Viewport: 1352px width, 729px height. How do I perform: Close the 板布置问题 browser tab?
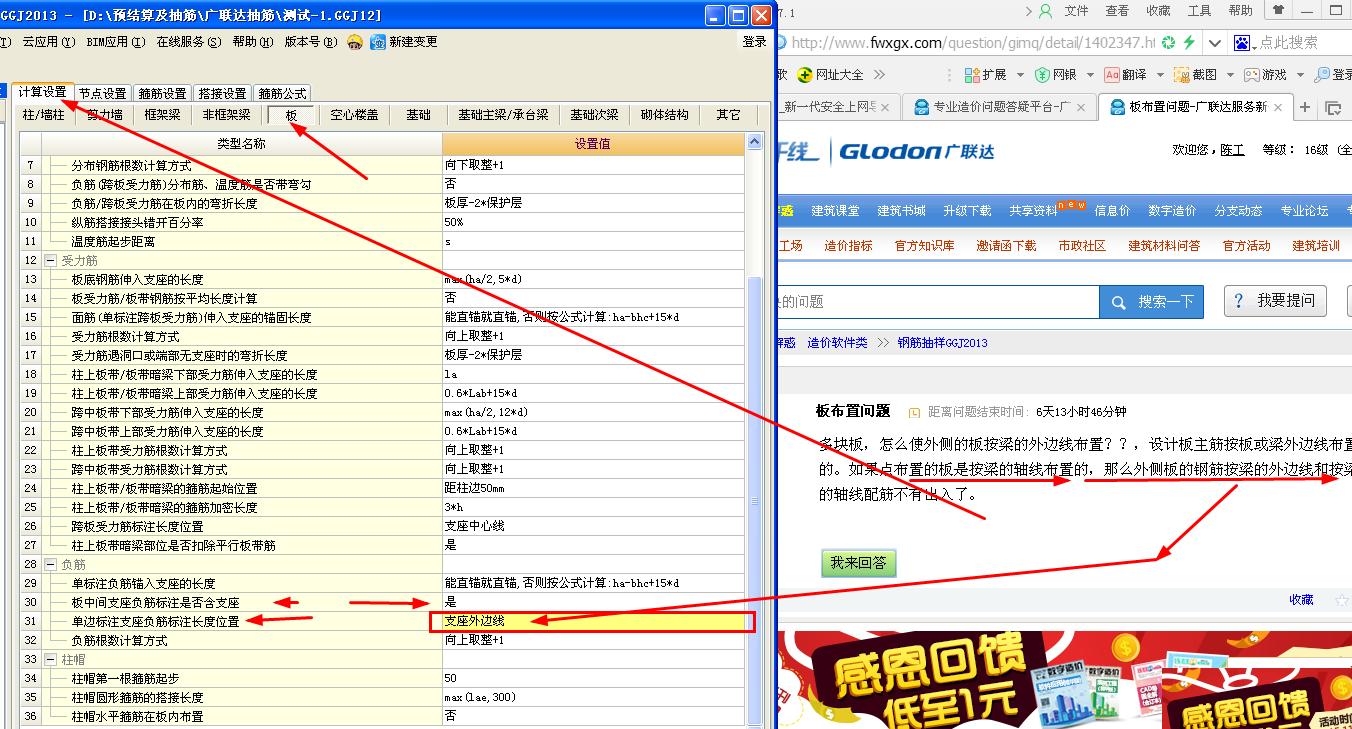pos(1278,107)
